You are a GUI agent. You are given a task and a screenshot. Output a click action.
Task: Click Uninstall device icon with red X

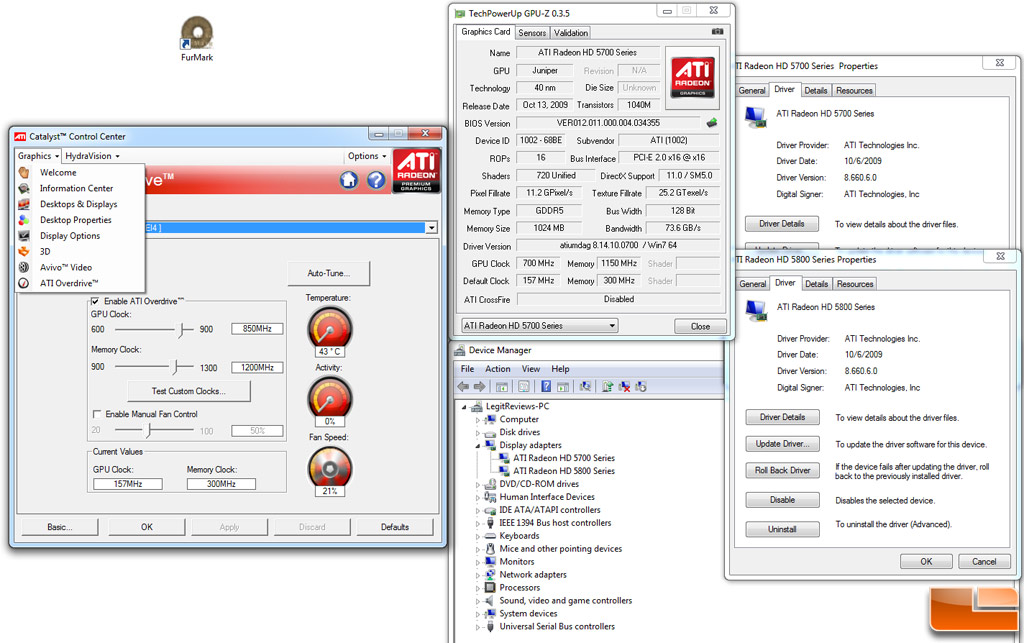click(624, 386)
